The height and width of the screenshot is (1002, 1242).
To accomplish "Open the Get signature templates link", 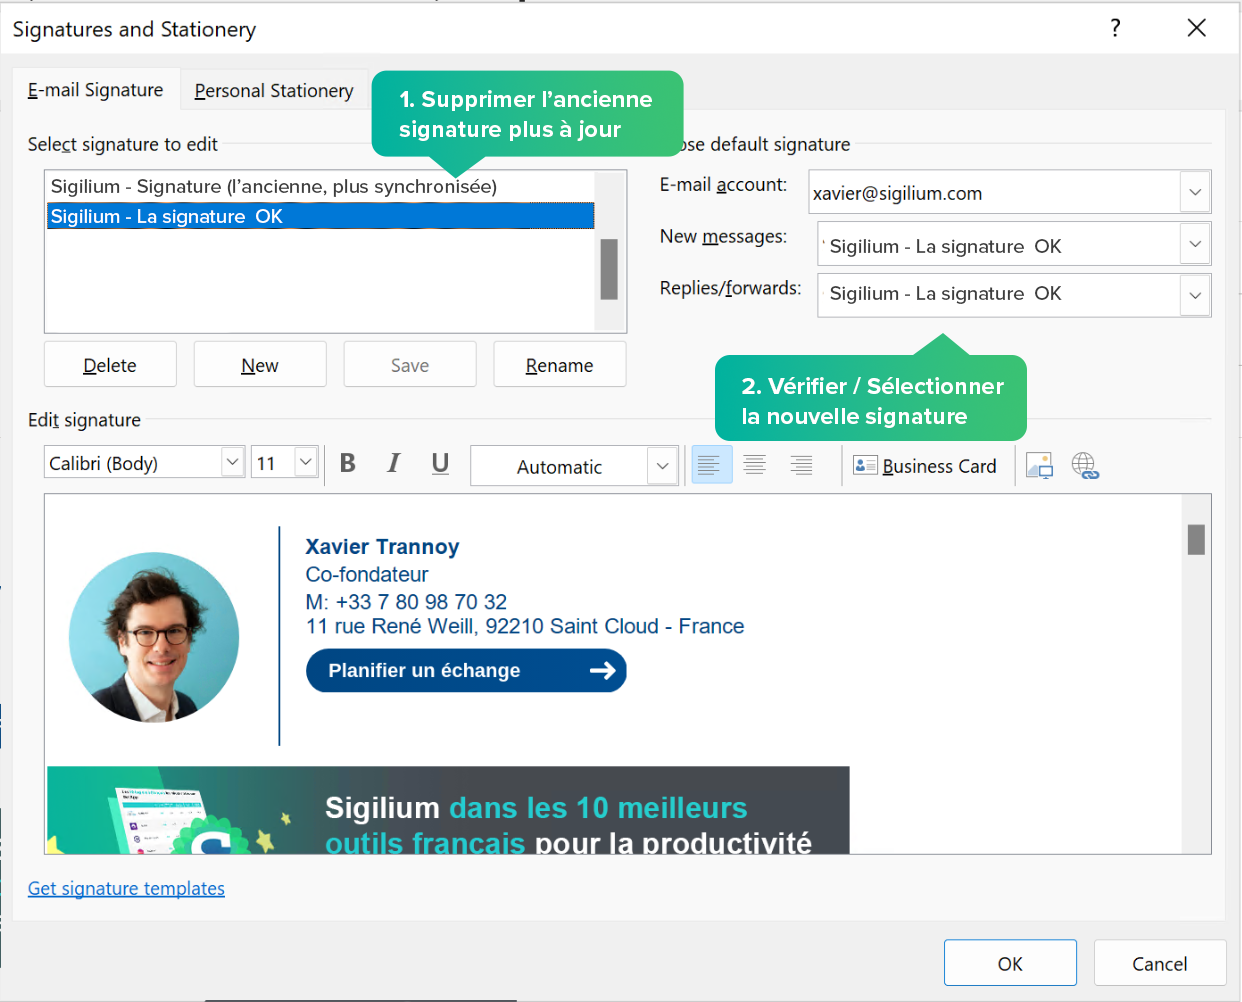I will 126,888.
